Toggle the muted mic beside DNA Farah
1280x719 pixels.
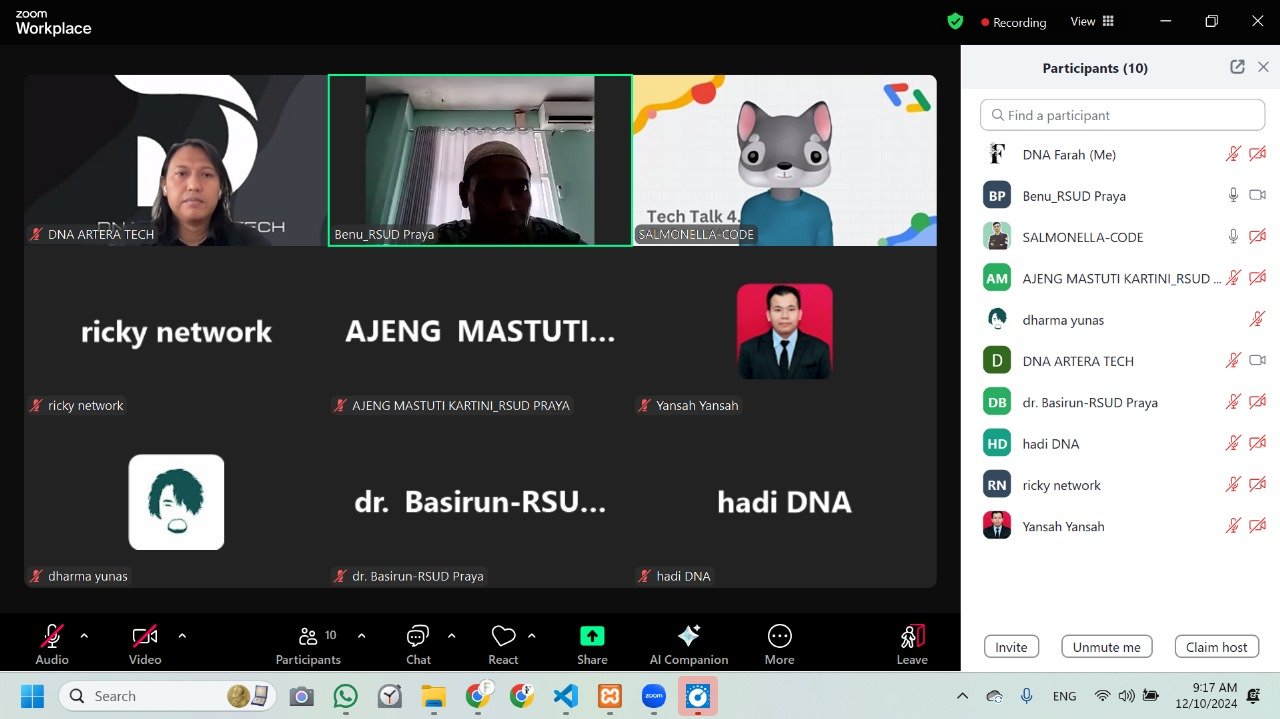click(1232, 154)
